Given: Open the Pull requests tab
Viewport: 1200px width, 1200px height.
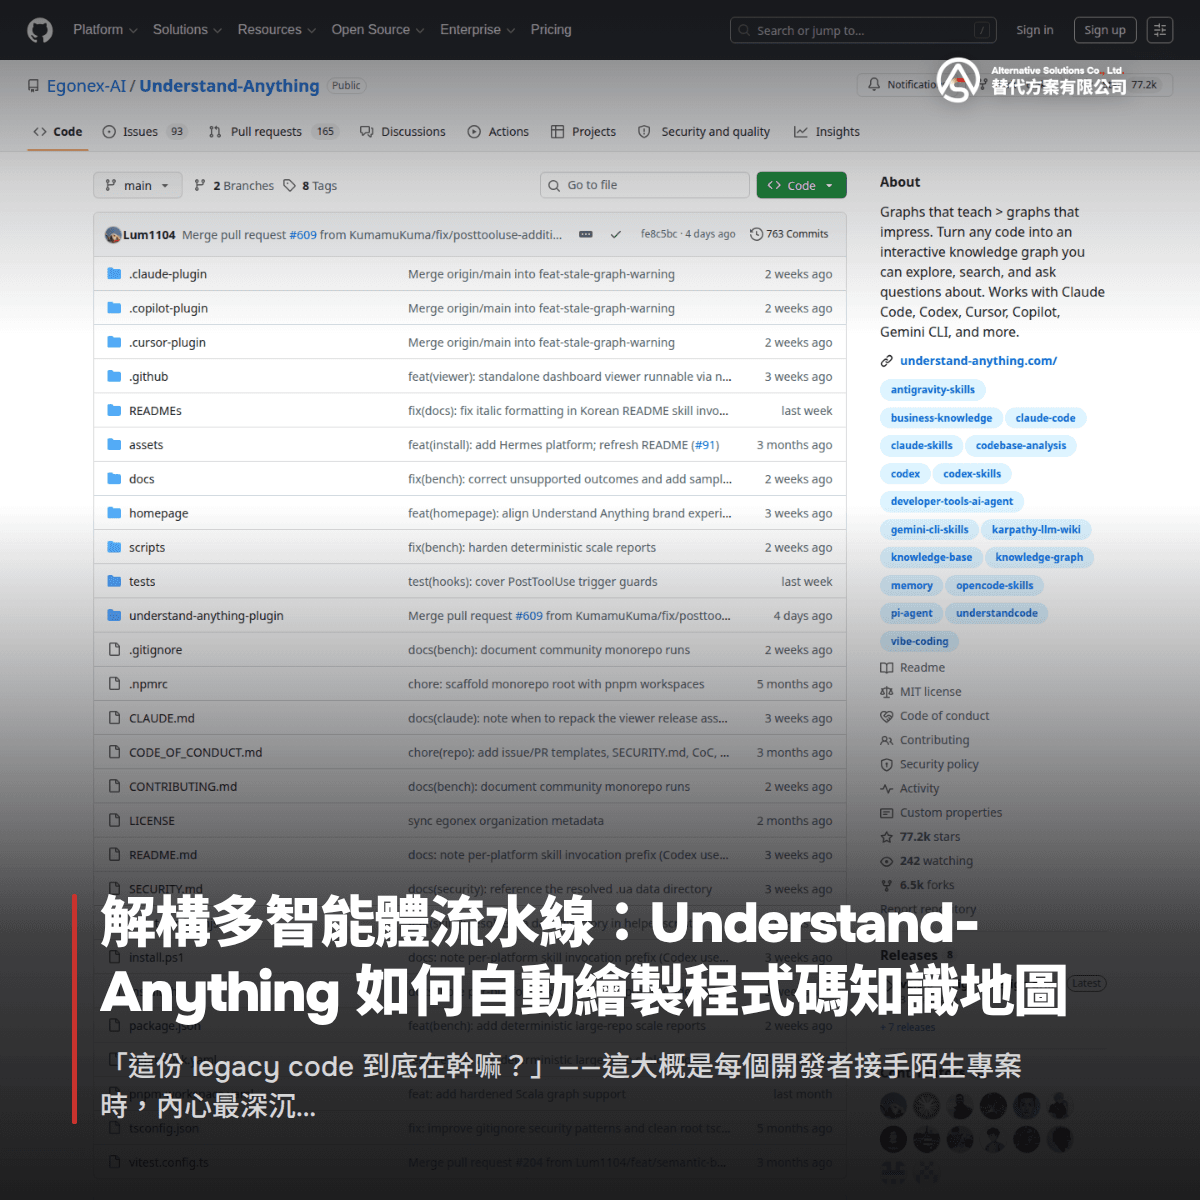Looking at the screenshot, I should [273, 132].
